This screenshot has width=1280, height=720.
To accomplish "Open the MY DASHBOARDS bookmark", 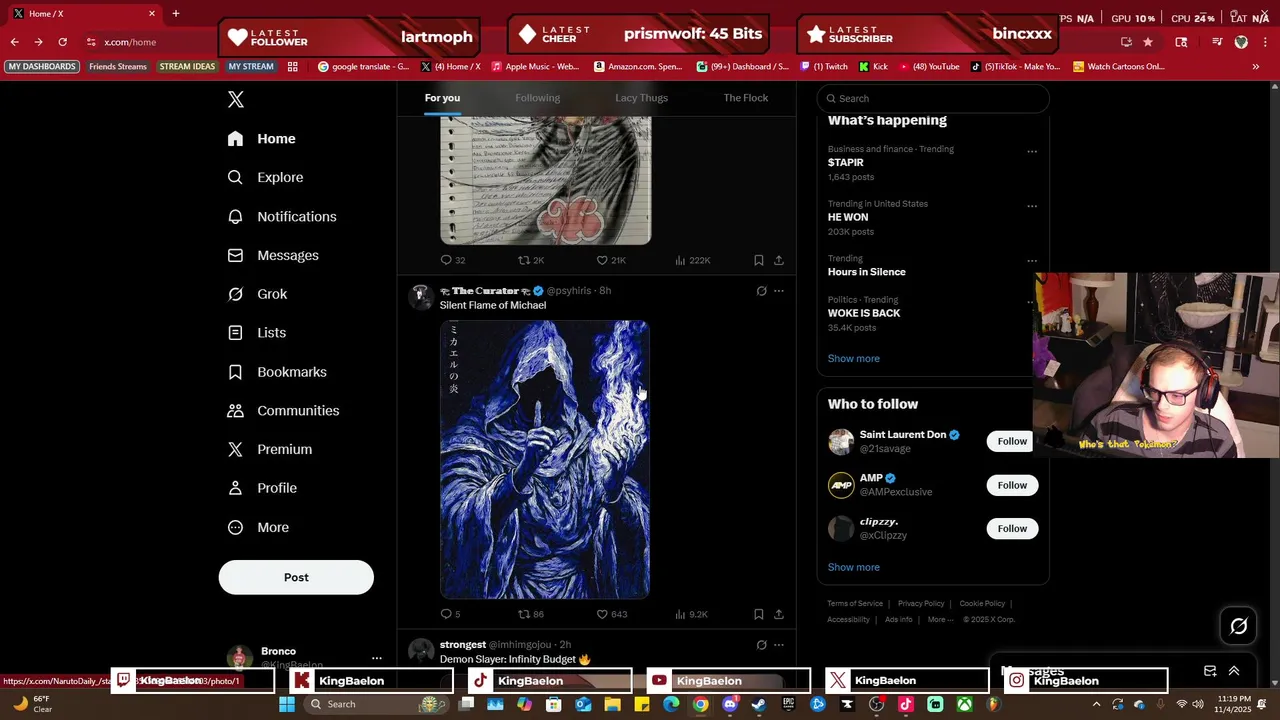I will point(42,66).
